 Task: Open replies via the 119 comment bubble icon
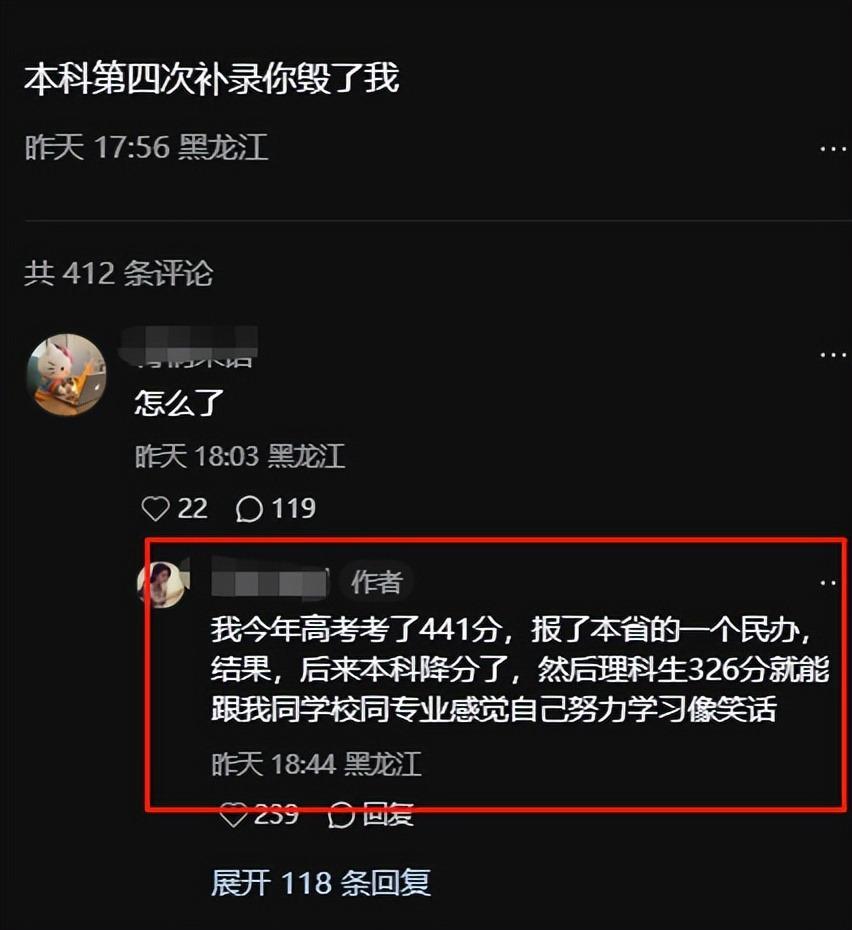249,509
